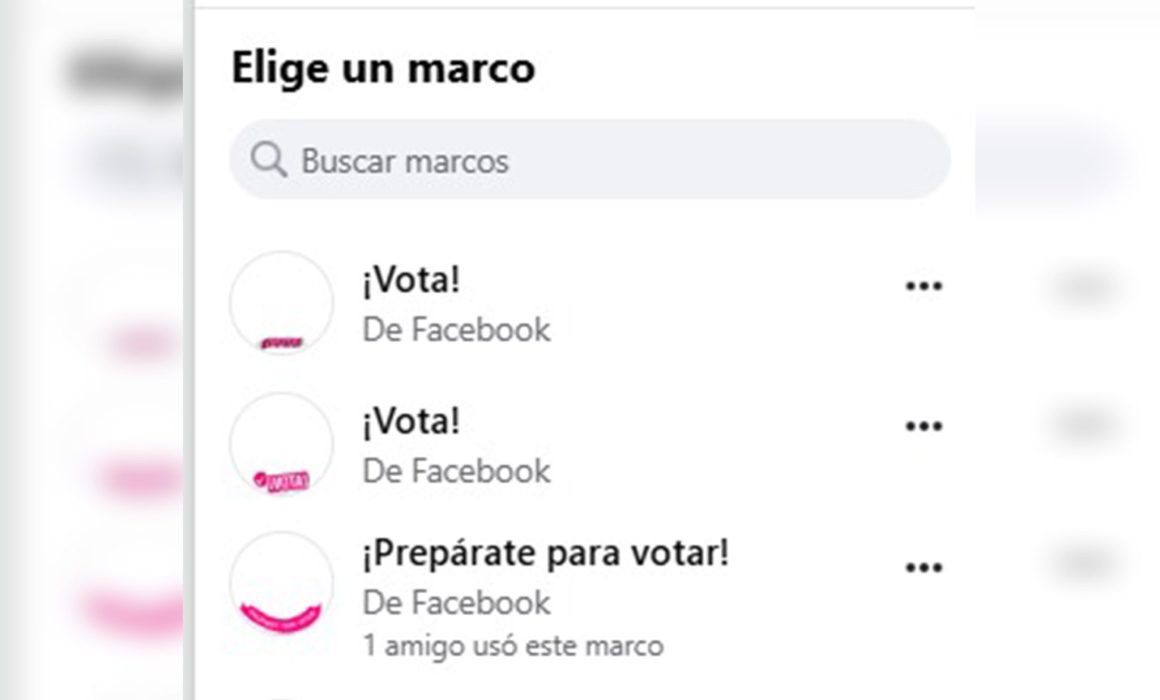Screen dimensions: 1160x700
Task: Click the blurred gray item right of ¡Prepárate para votar!
Action: click(x=1085, y=565)
